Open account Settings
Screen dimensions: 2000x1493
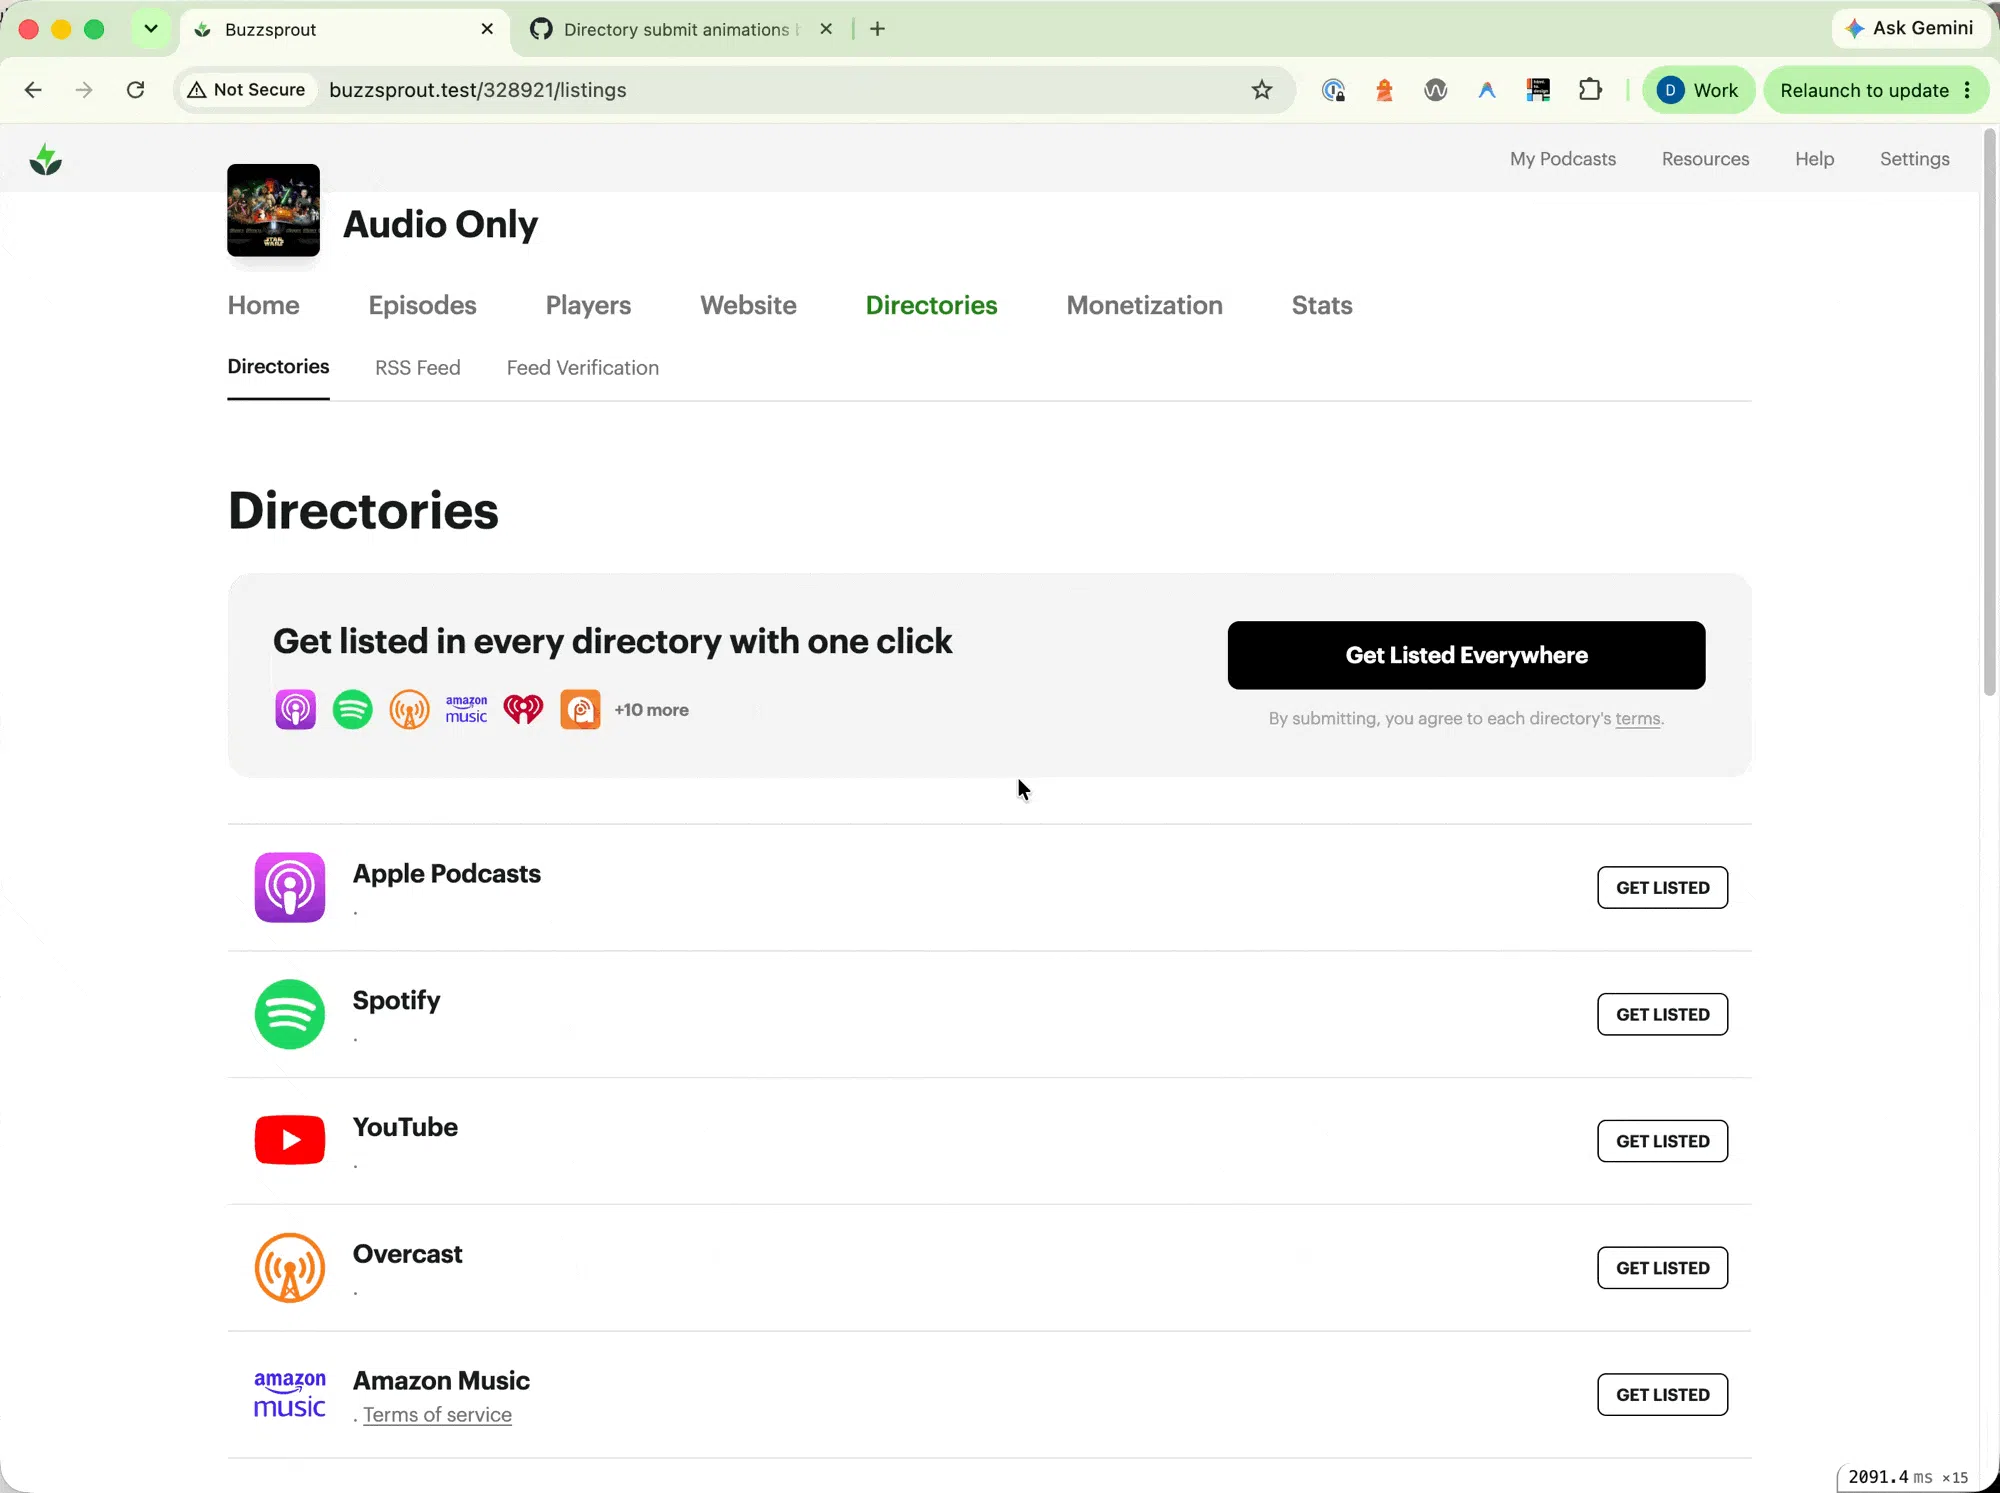point(1914,159)
